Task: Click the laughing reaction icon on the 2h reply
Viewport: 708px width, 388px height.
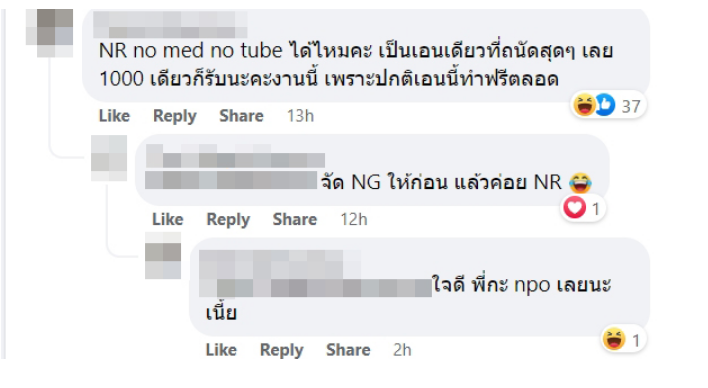Action: click(614, 339)
